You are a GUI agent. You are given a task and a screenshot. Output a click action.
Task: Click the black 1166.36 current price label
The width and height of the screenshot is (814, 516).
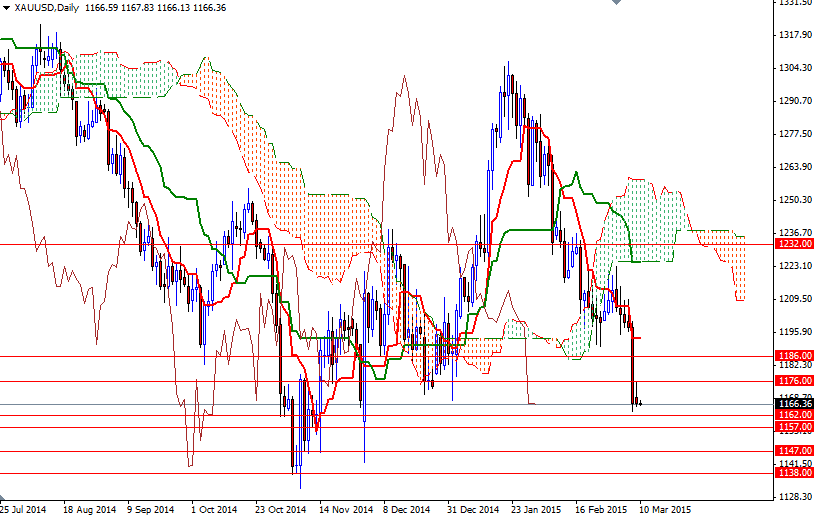pos(794,404)
